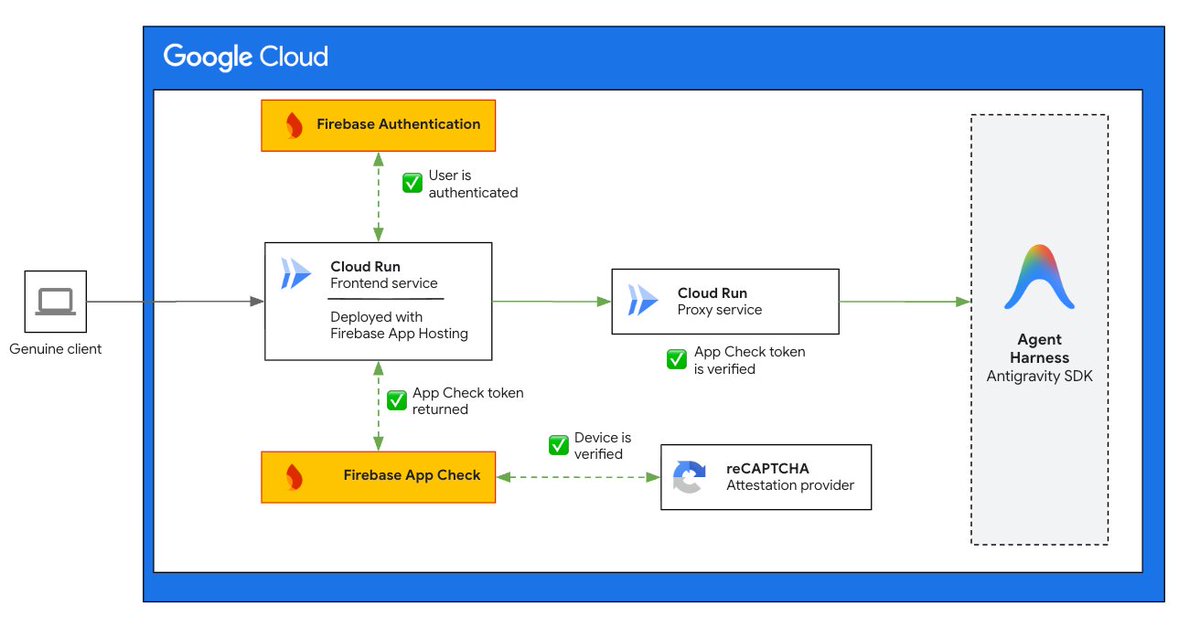Click the green checkmark beside Device is verified
1200x627 pixels.
coord(558,445)
